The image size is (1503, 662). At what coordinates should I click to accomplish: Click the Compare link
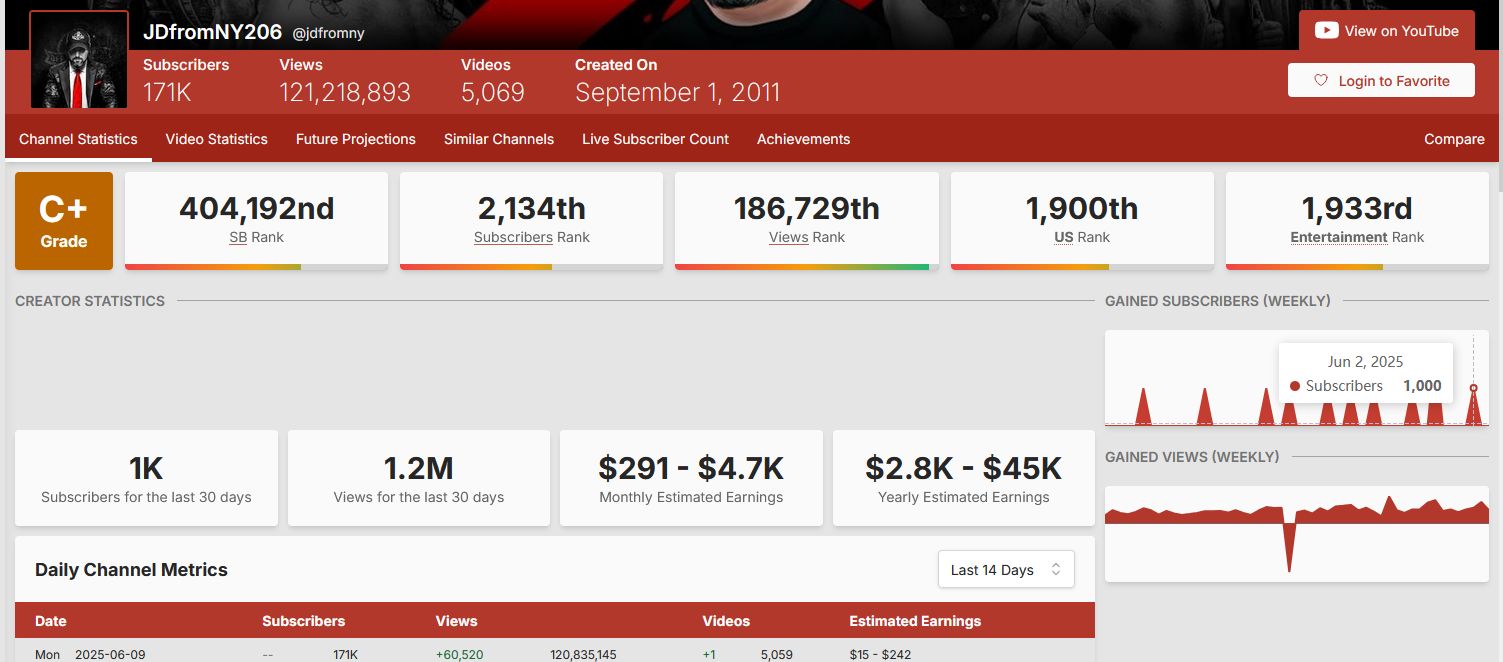1454,139
